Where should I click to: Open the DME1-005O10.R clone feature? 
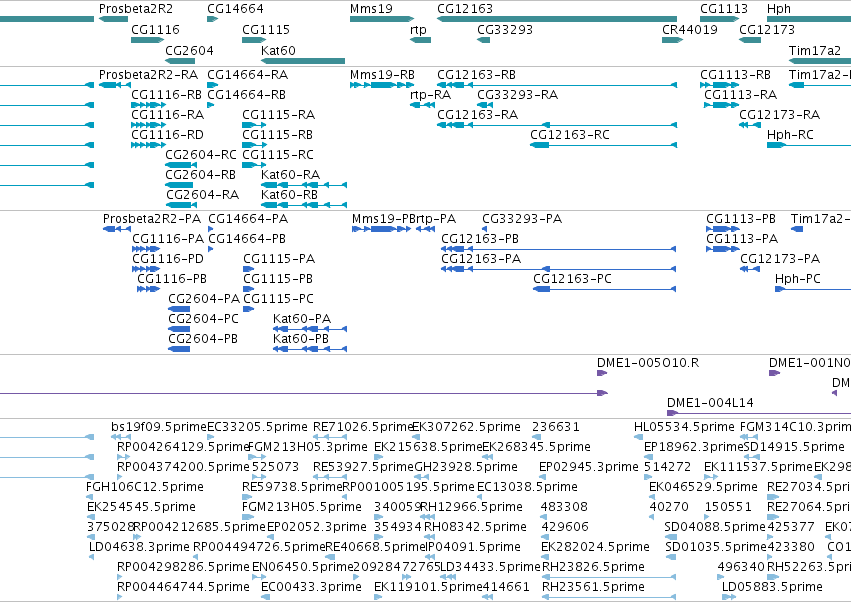(602, 373)
